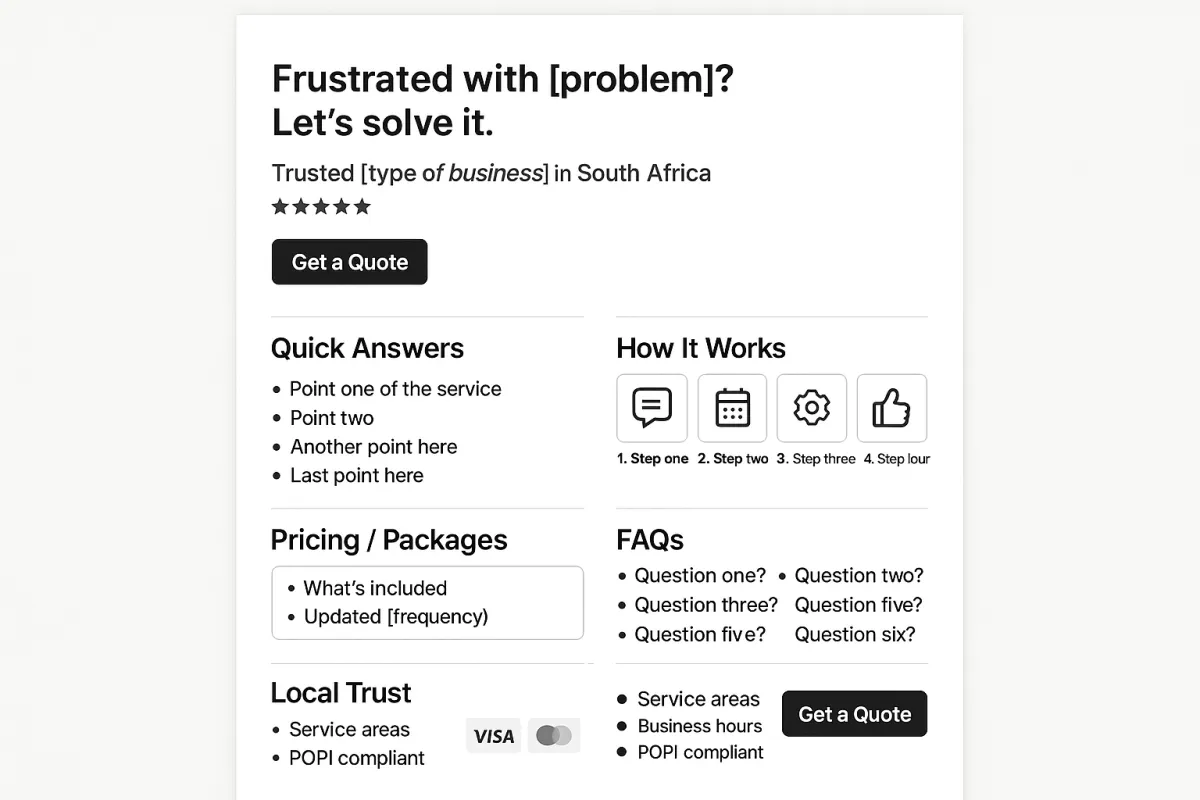The image size is (1200, 800).
Task: Open FAQ 'Question six?'
Action: 855,634
